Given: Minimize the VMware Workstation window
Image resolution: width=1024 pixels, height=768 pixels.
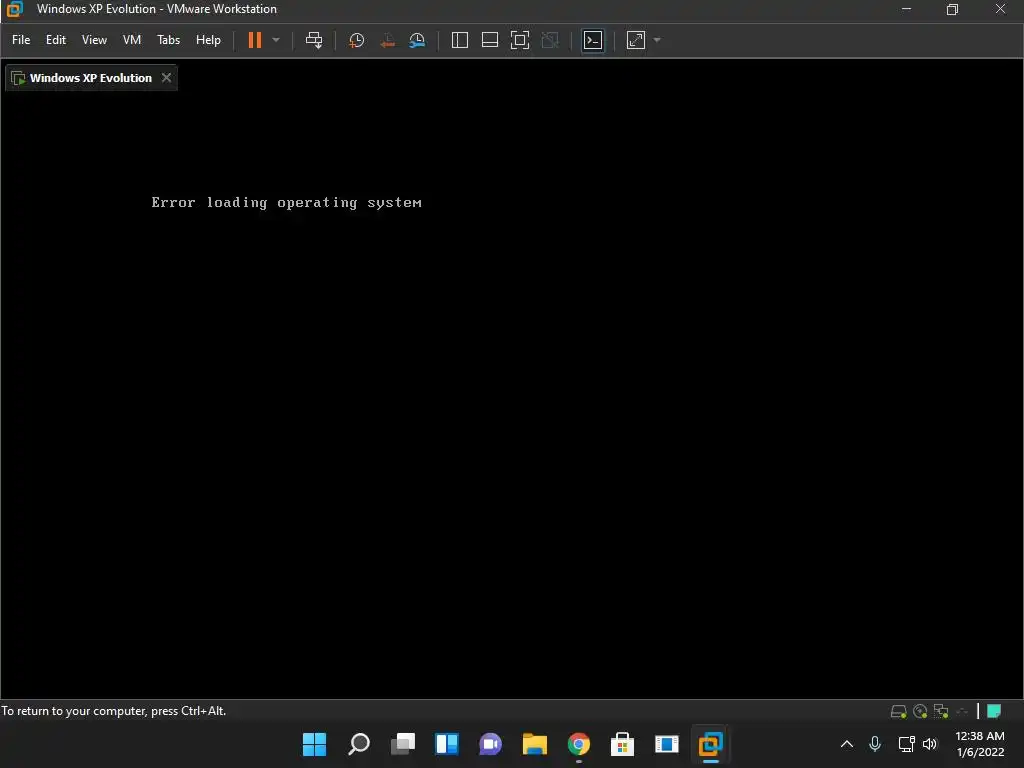Looking at the screenshot, I should [x=906, y=9].
